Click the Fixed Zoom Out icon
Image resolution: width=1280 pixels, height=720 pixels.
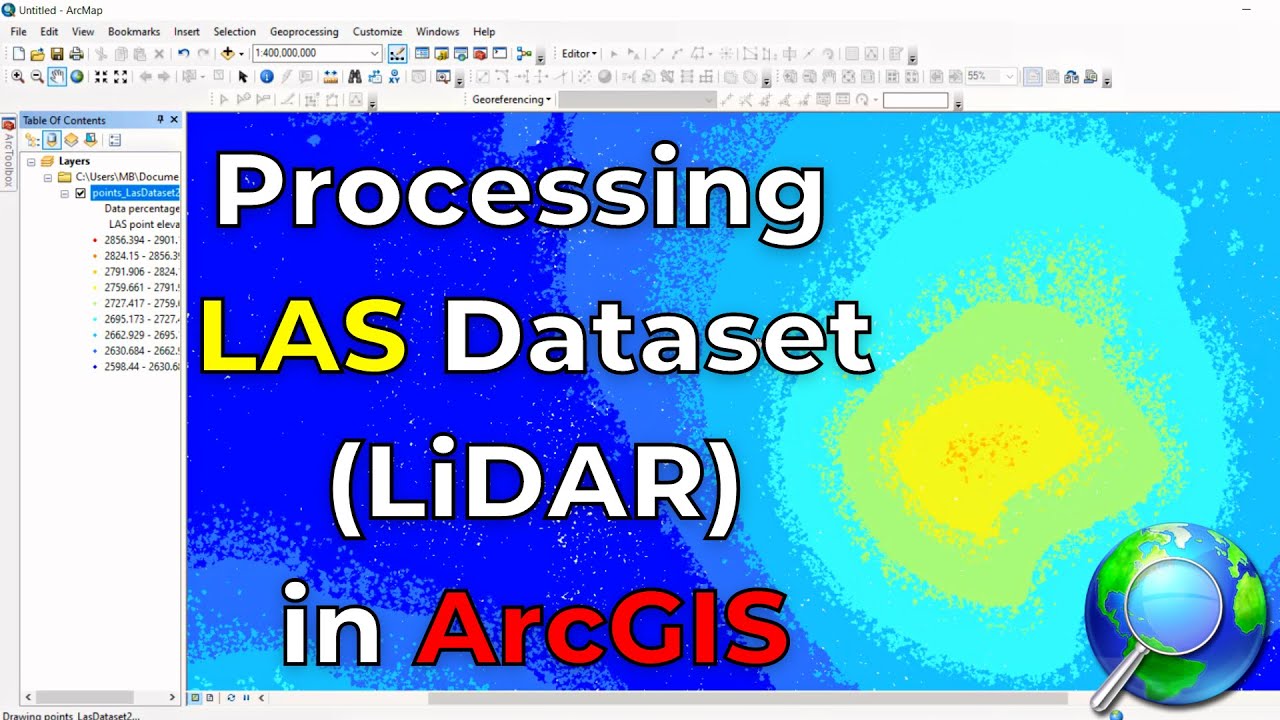121,77
